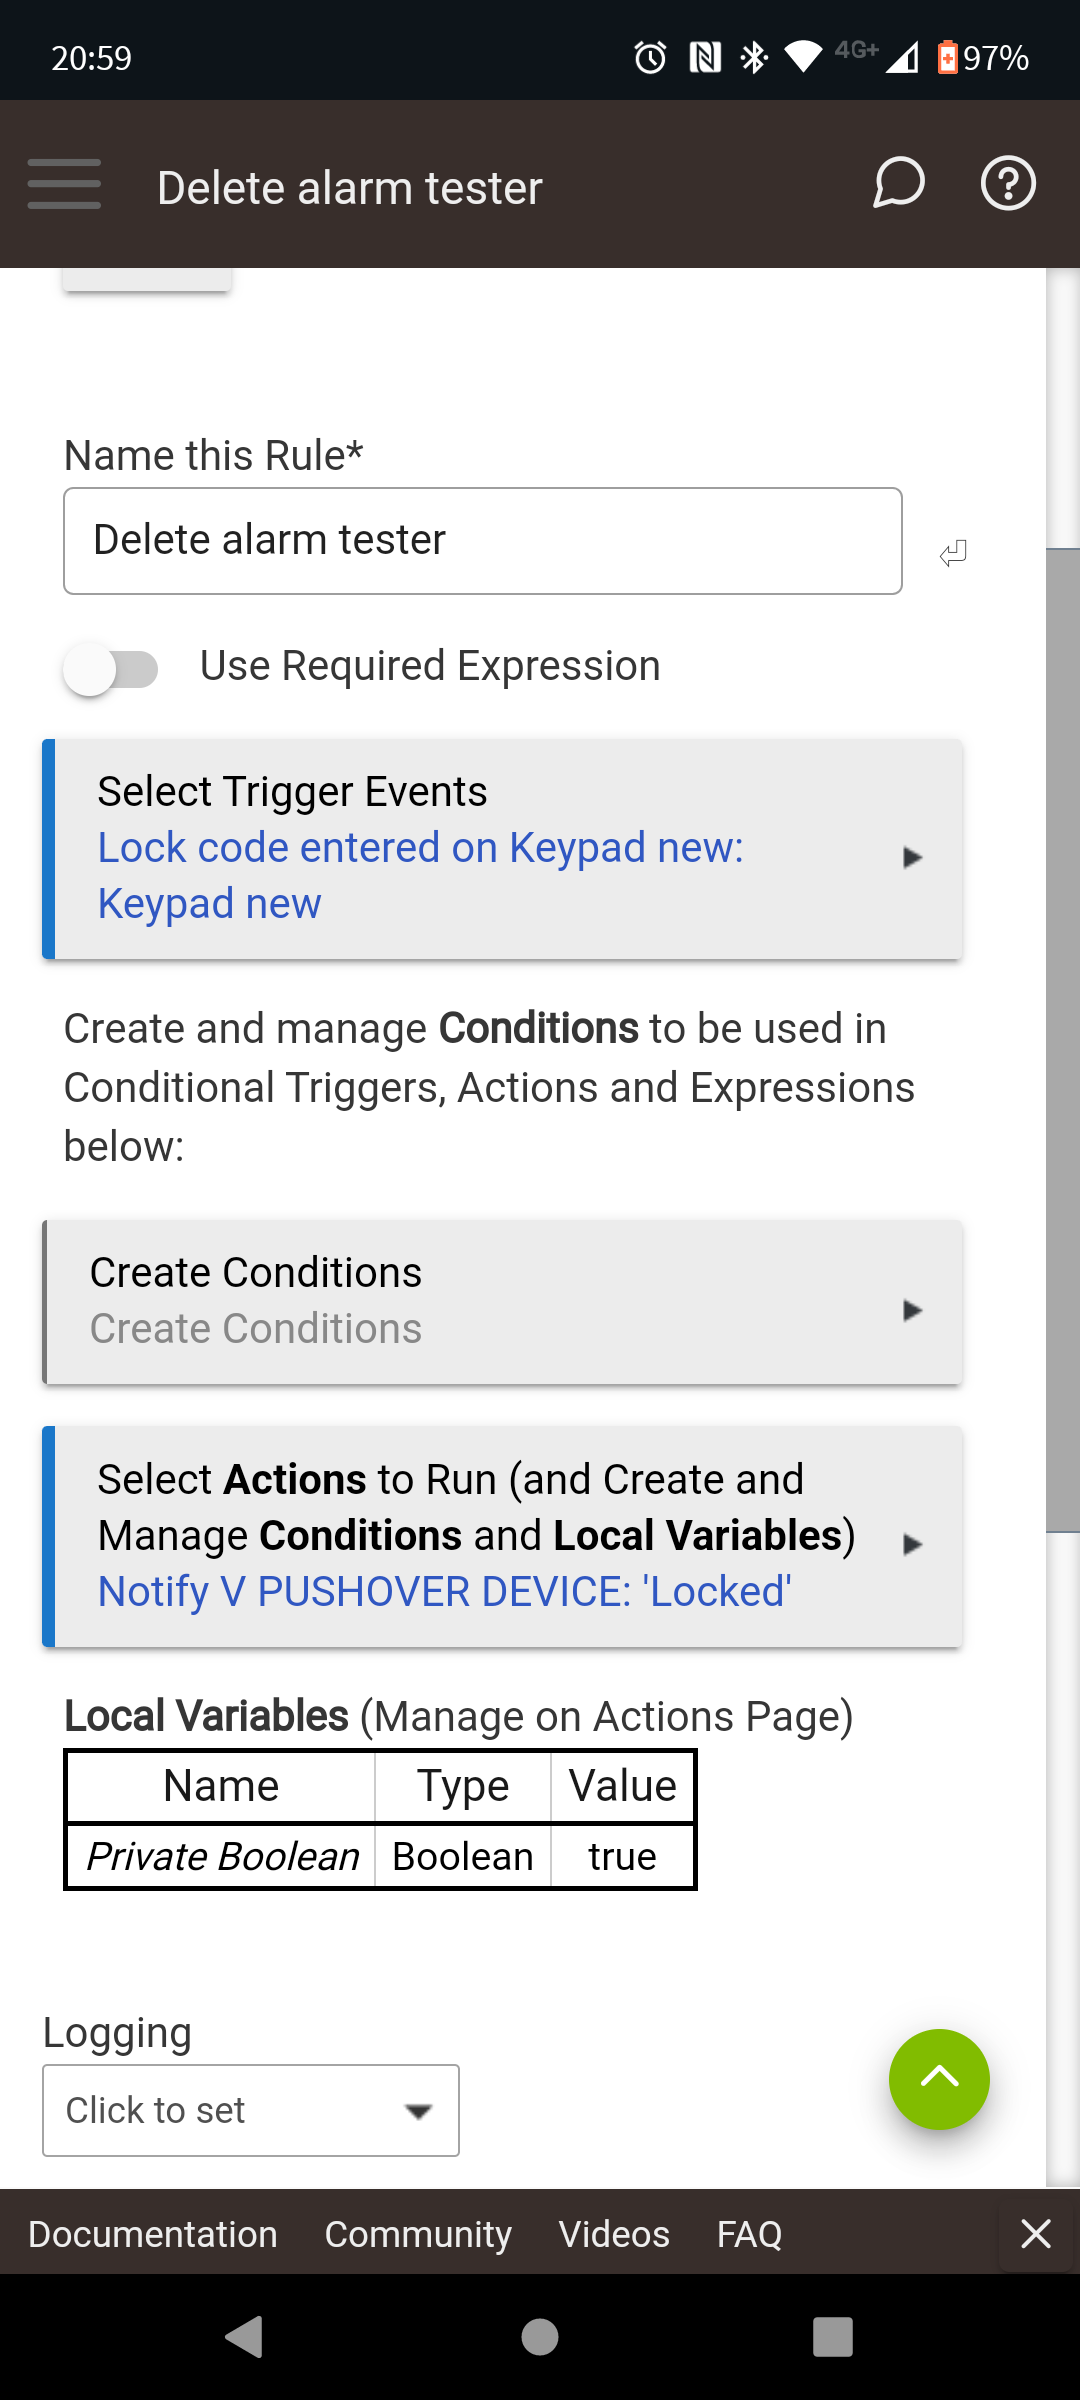Open the Community footer item
The height and width of the screenshot is (2400, 1080).
(x=418, y=2234)
